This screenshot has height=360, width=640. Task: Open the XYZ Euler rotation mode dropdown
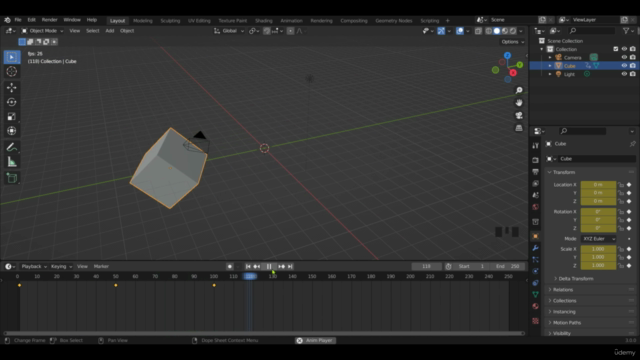598,239
